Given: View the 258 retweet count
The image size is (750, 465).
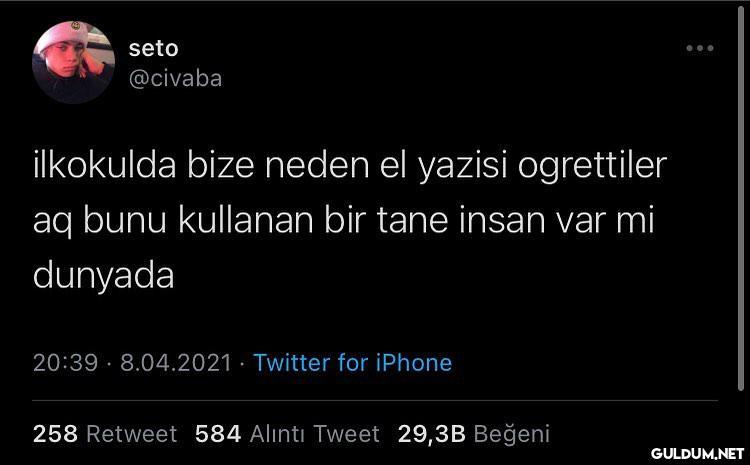Looking at the screenshot, I should tap(55, 434).
